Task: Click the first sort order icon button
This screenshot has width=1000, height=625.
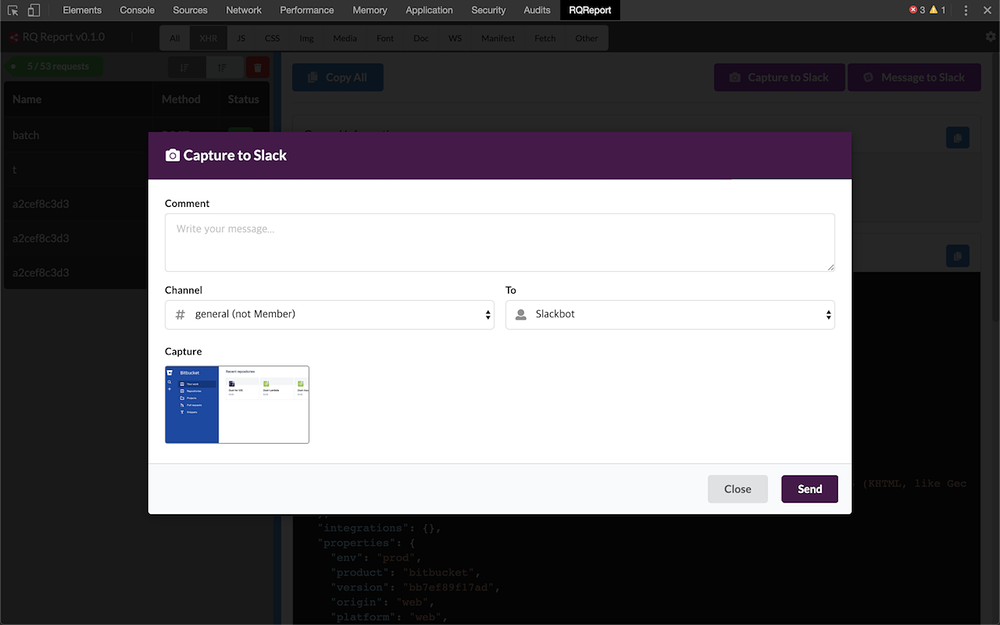Action: pos(186,68)
